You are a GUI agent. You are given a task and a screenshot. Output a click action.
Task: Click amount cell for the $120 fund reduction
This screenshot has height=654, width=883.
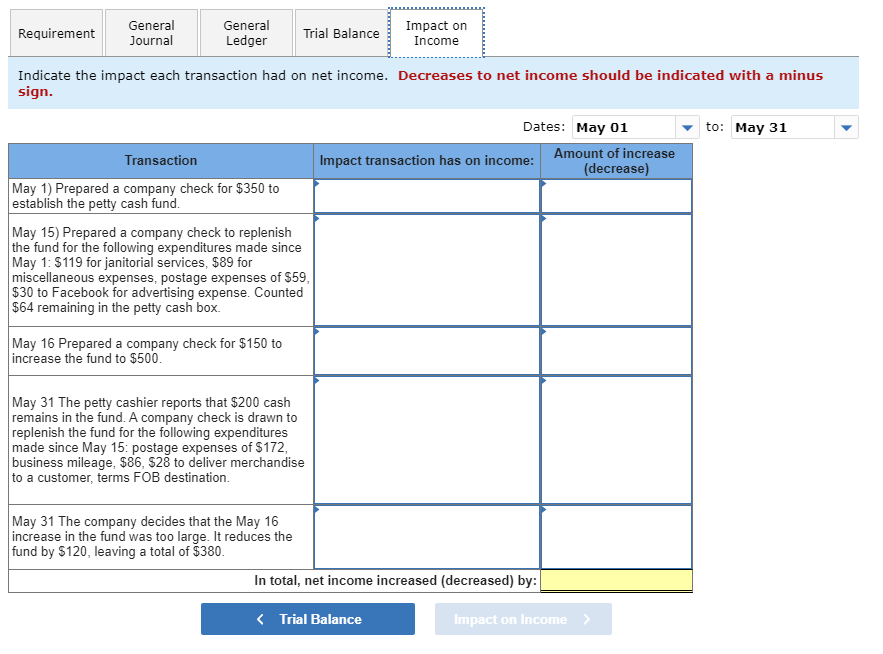616,537
